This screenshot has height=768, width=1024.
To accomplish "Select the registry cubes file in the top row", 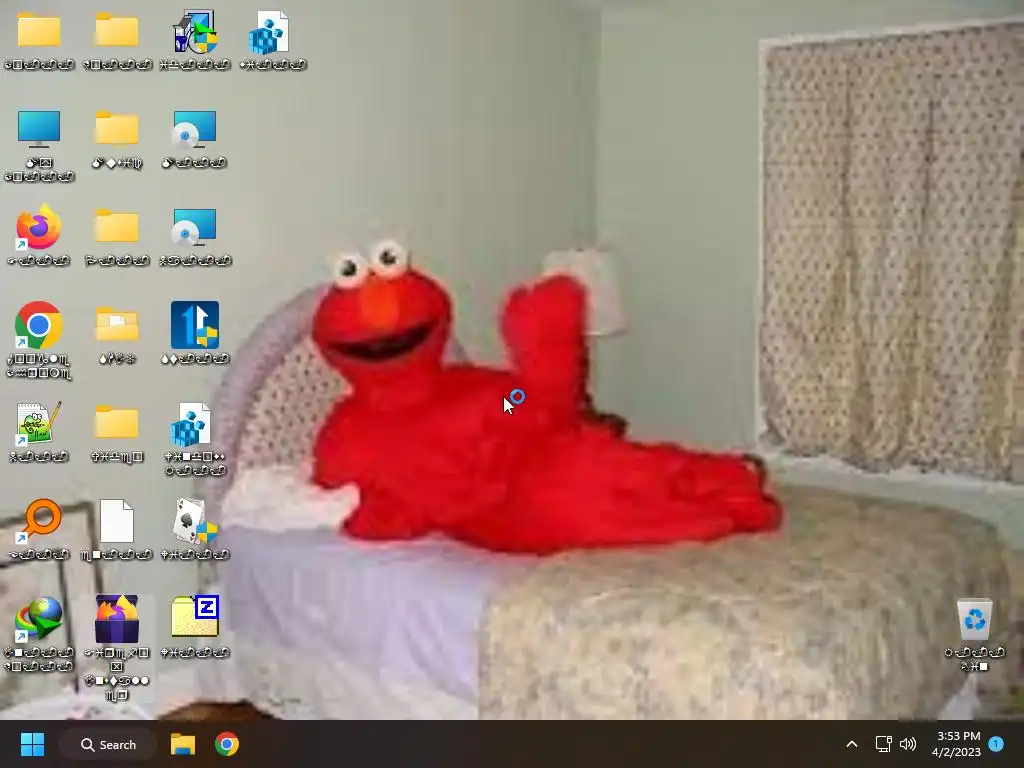I will (270, 31).
